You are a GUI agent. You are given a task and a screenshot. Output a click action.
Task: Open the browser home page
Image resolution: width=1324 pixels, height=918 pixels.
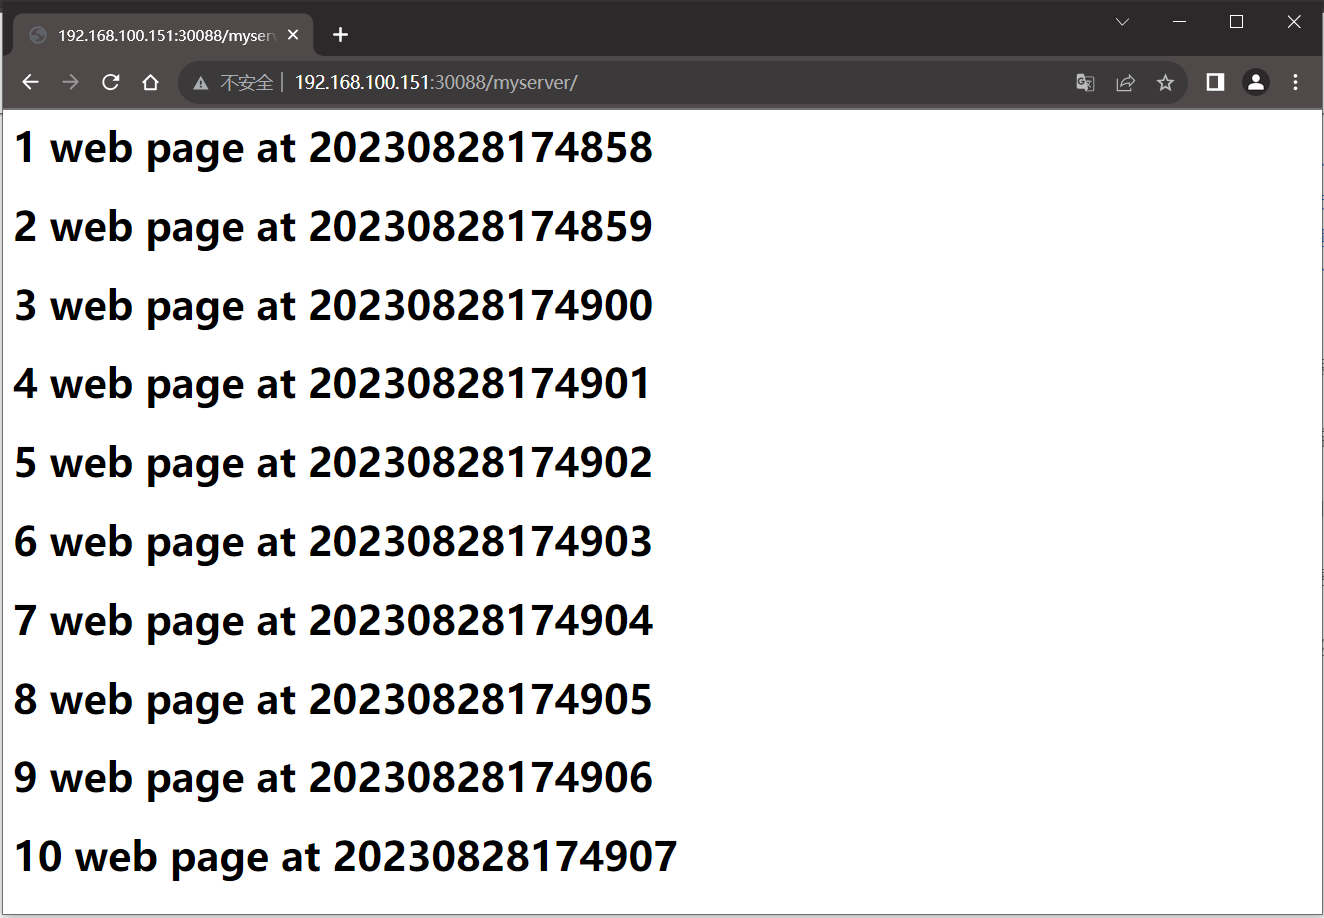point(150,83)
